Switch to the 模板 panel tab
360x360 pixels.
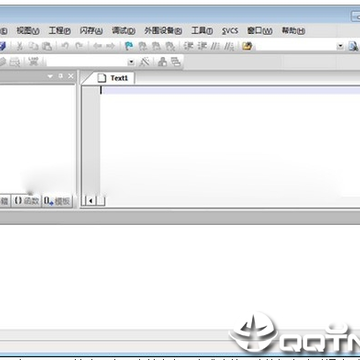click(x=57, y=201)
